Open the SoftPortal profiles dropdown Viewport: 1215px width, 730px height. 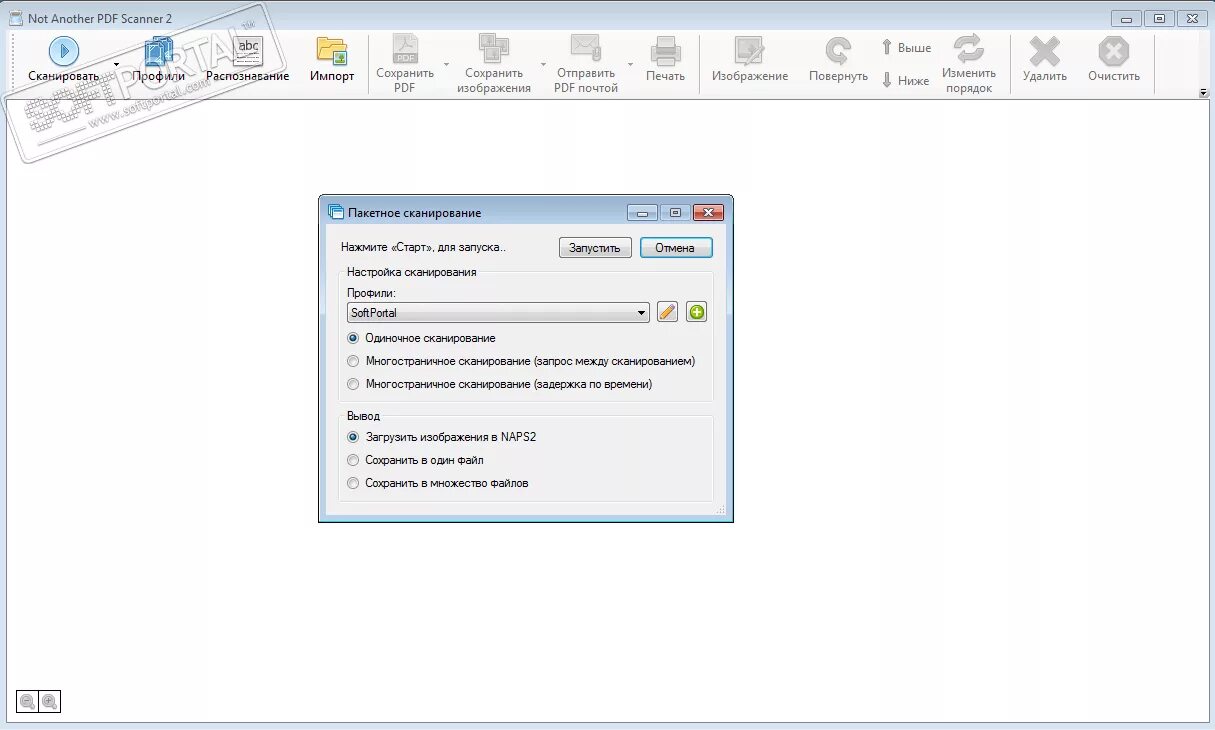(x=498, y=313)
